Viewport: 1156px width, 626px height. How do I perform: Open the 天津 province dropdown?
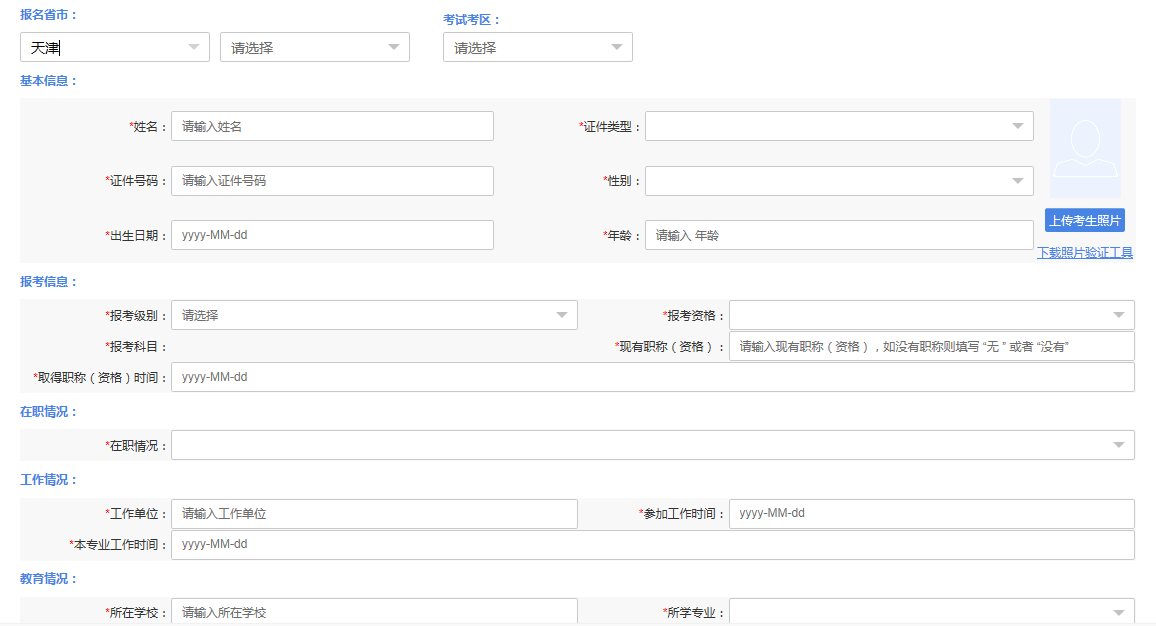coord(115,47)
